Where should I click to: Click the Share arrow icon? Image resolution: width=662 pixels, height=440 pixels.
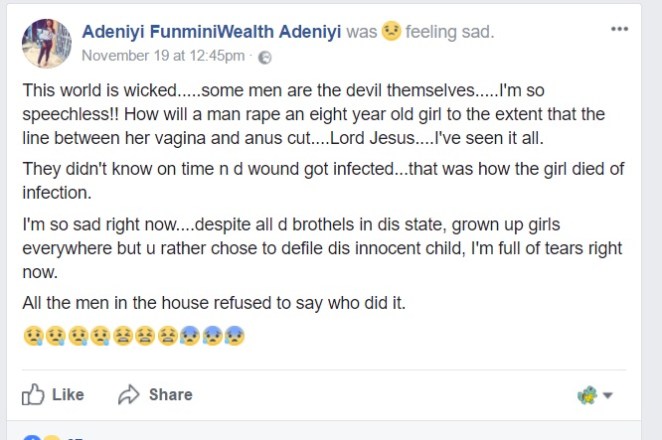tap(128, 394)
